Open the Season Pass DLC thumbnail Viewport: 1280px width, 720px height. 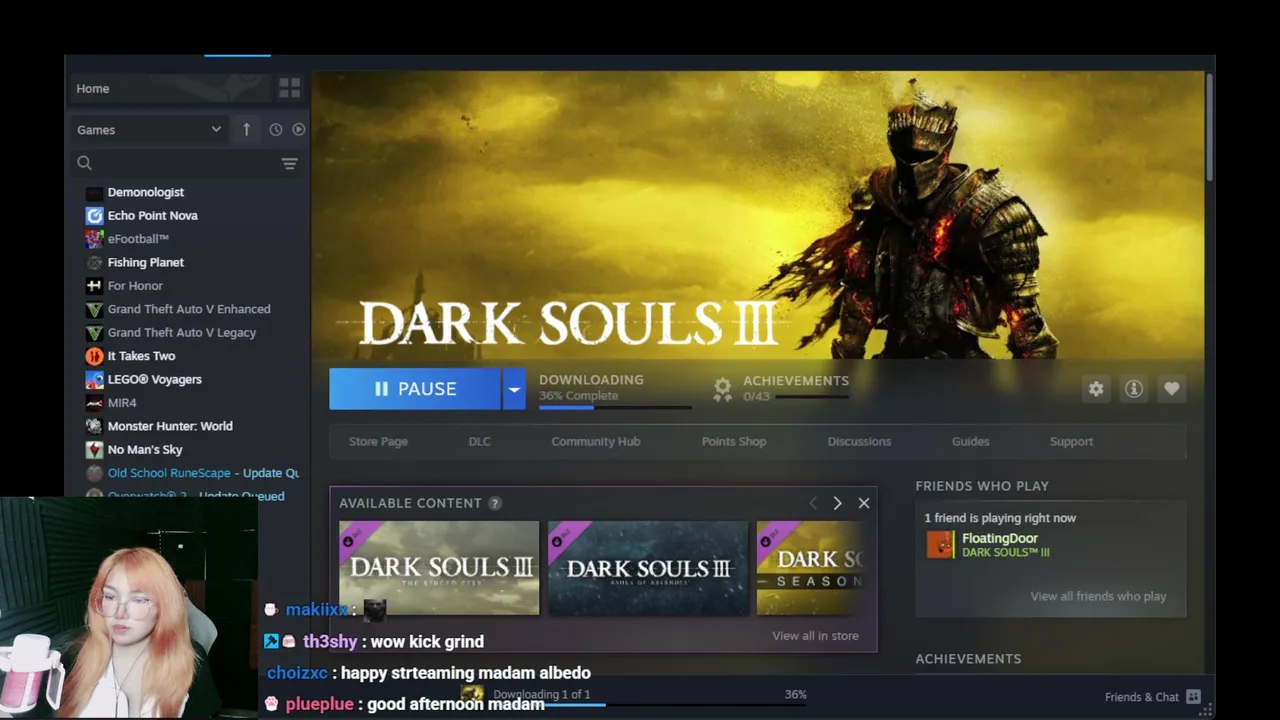point(810,568)
